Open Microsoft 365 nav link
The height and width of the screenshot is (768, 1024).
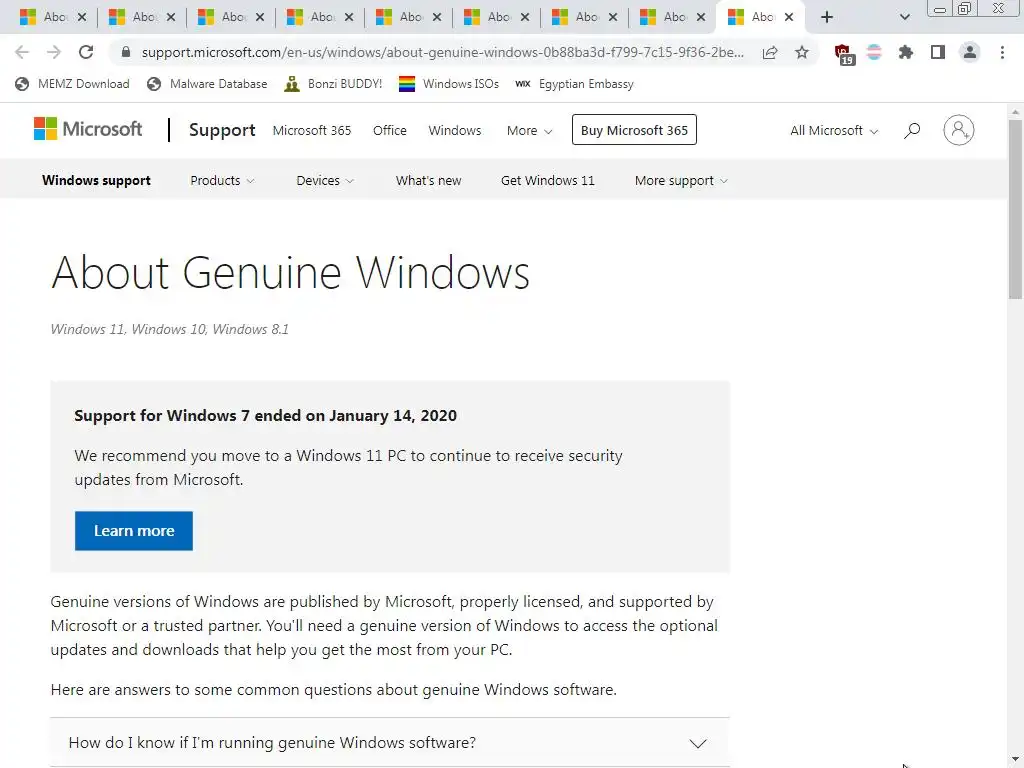coord(312,131)
